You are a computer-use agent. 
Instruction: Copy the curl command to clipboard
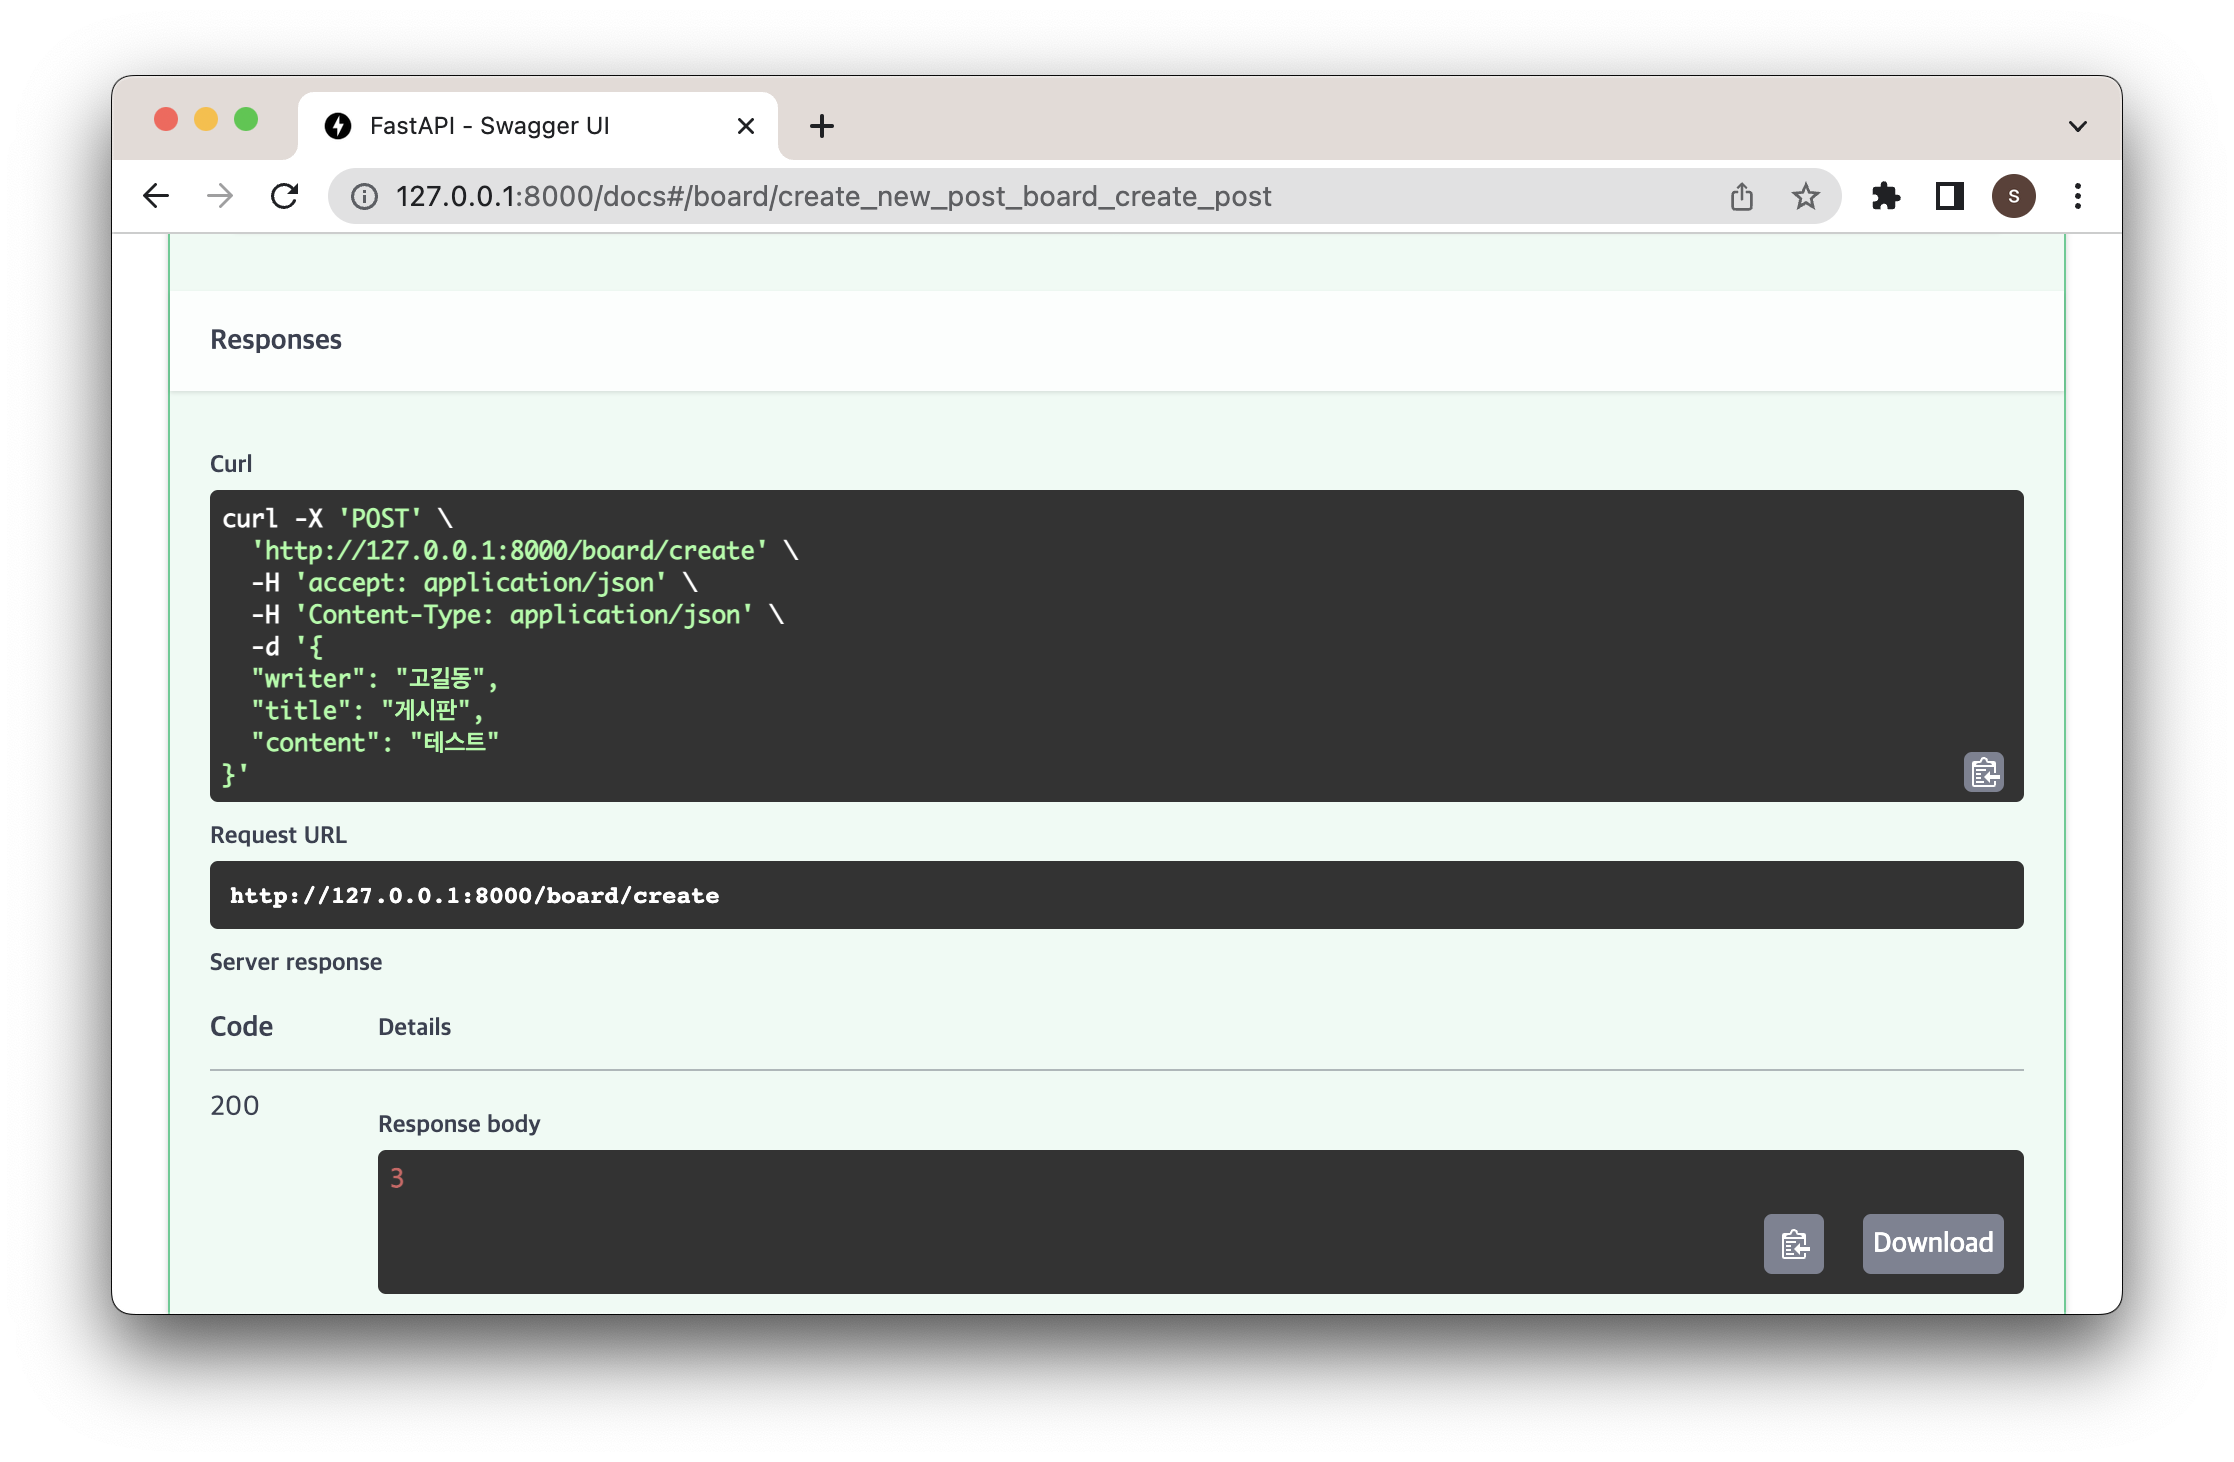[1983, 772]
